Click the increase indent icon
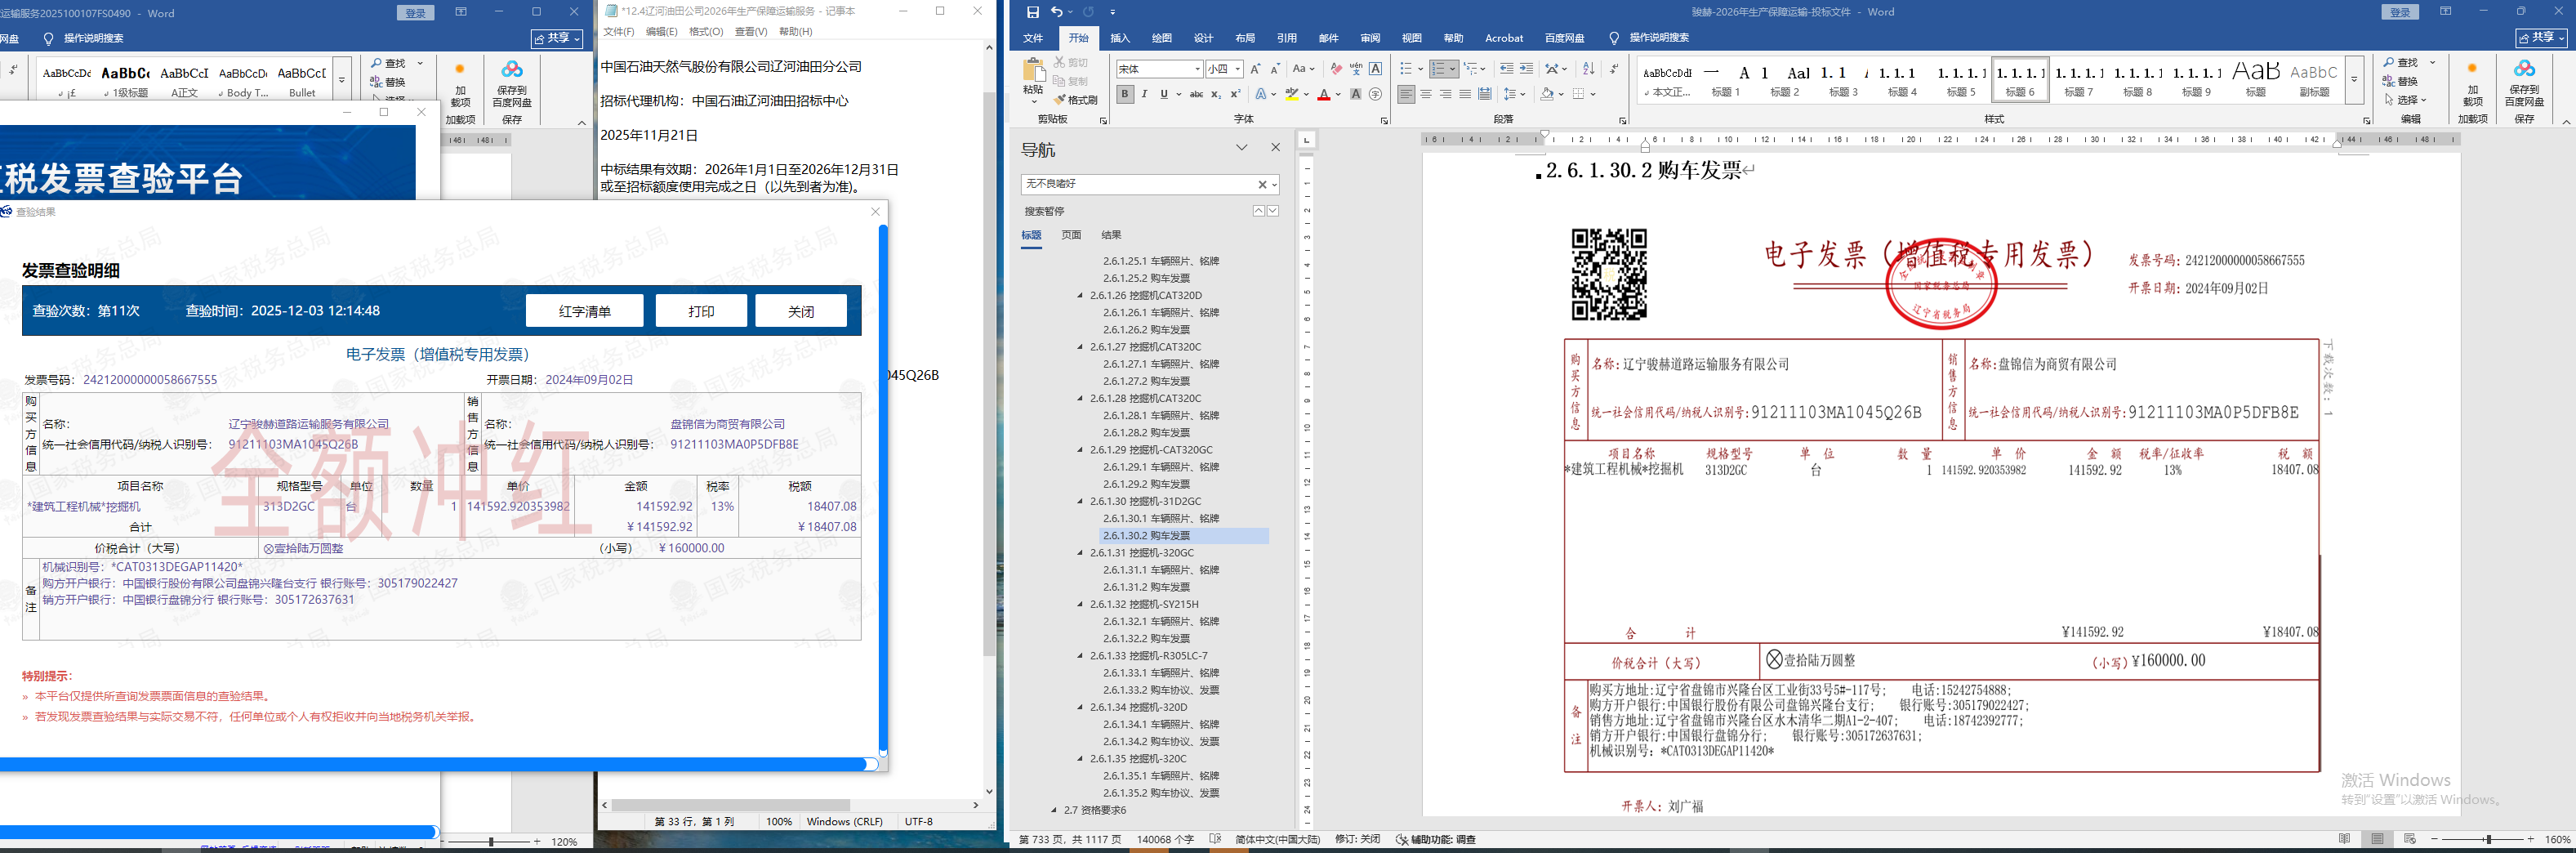 point(1526,69)
